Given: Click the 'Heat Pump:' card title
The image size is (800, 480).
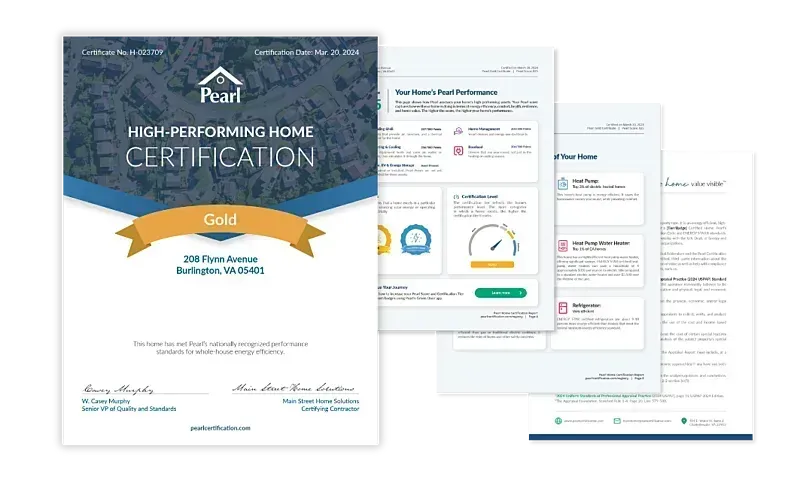Looking at the screenshot, I should (585, 181).
